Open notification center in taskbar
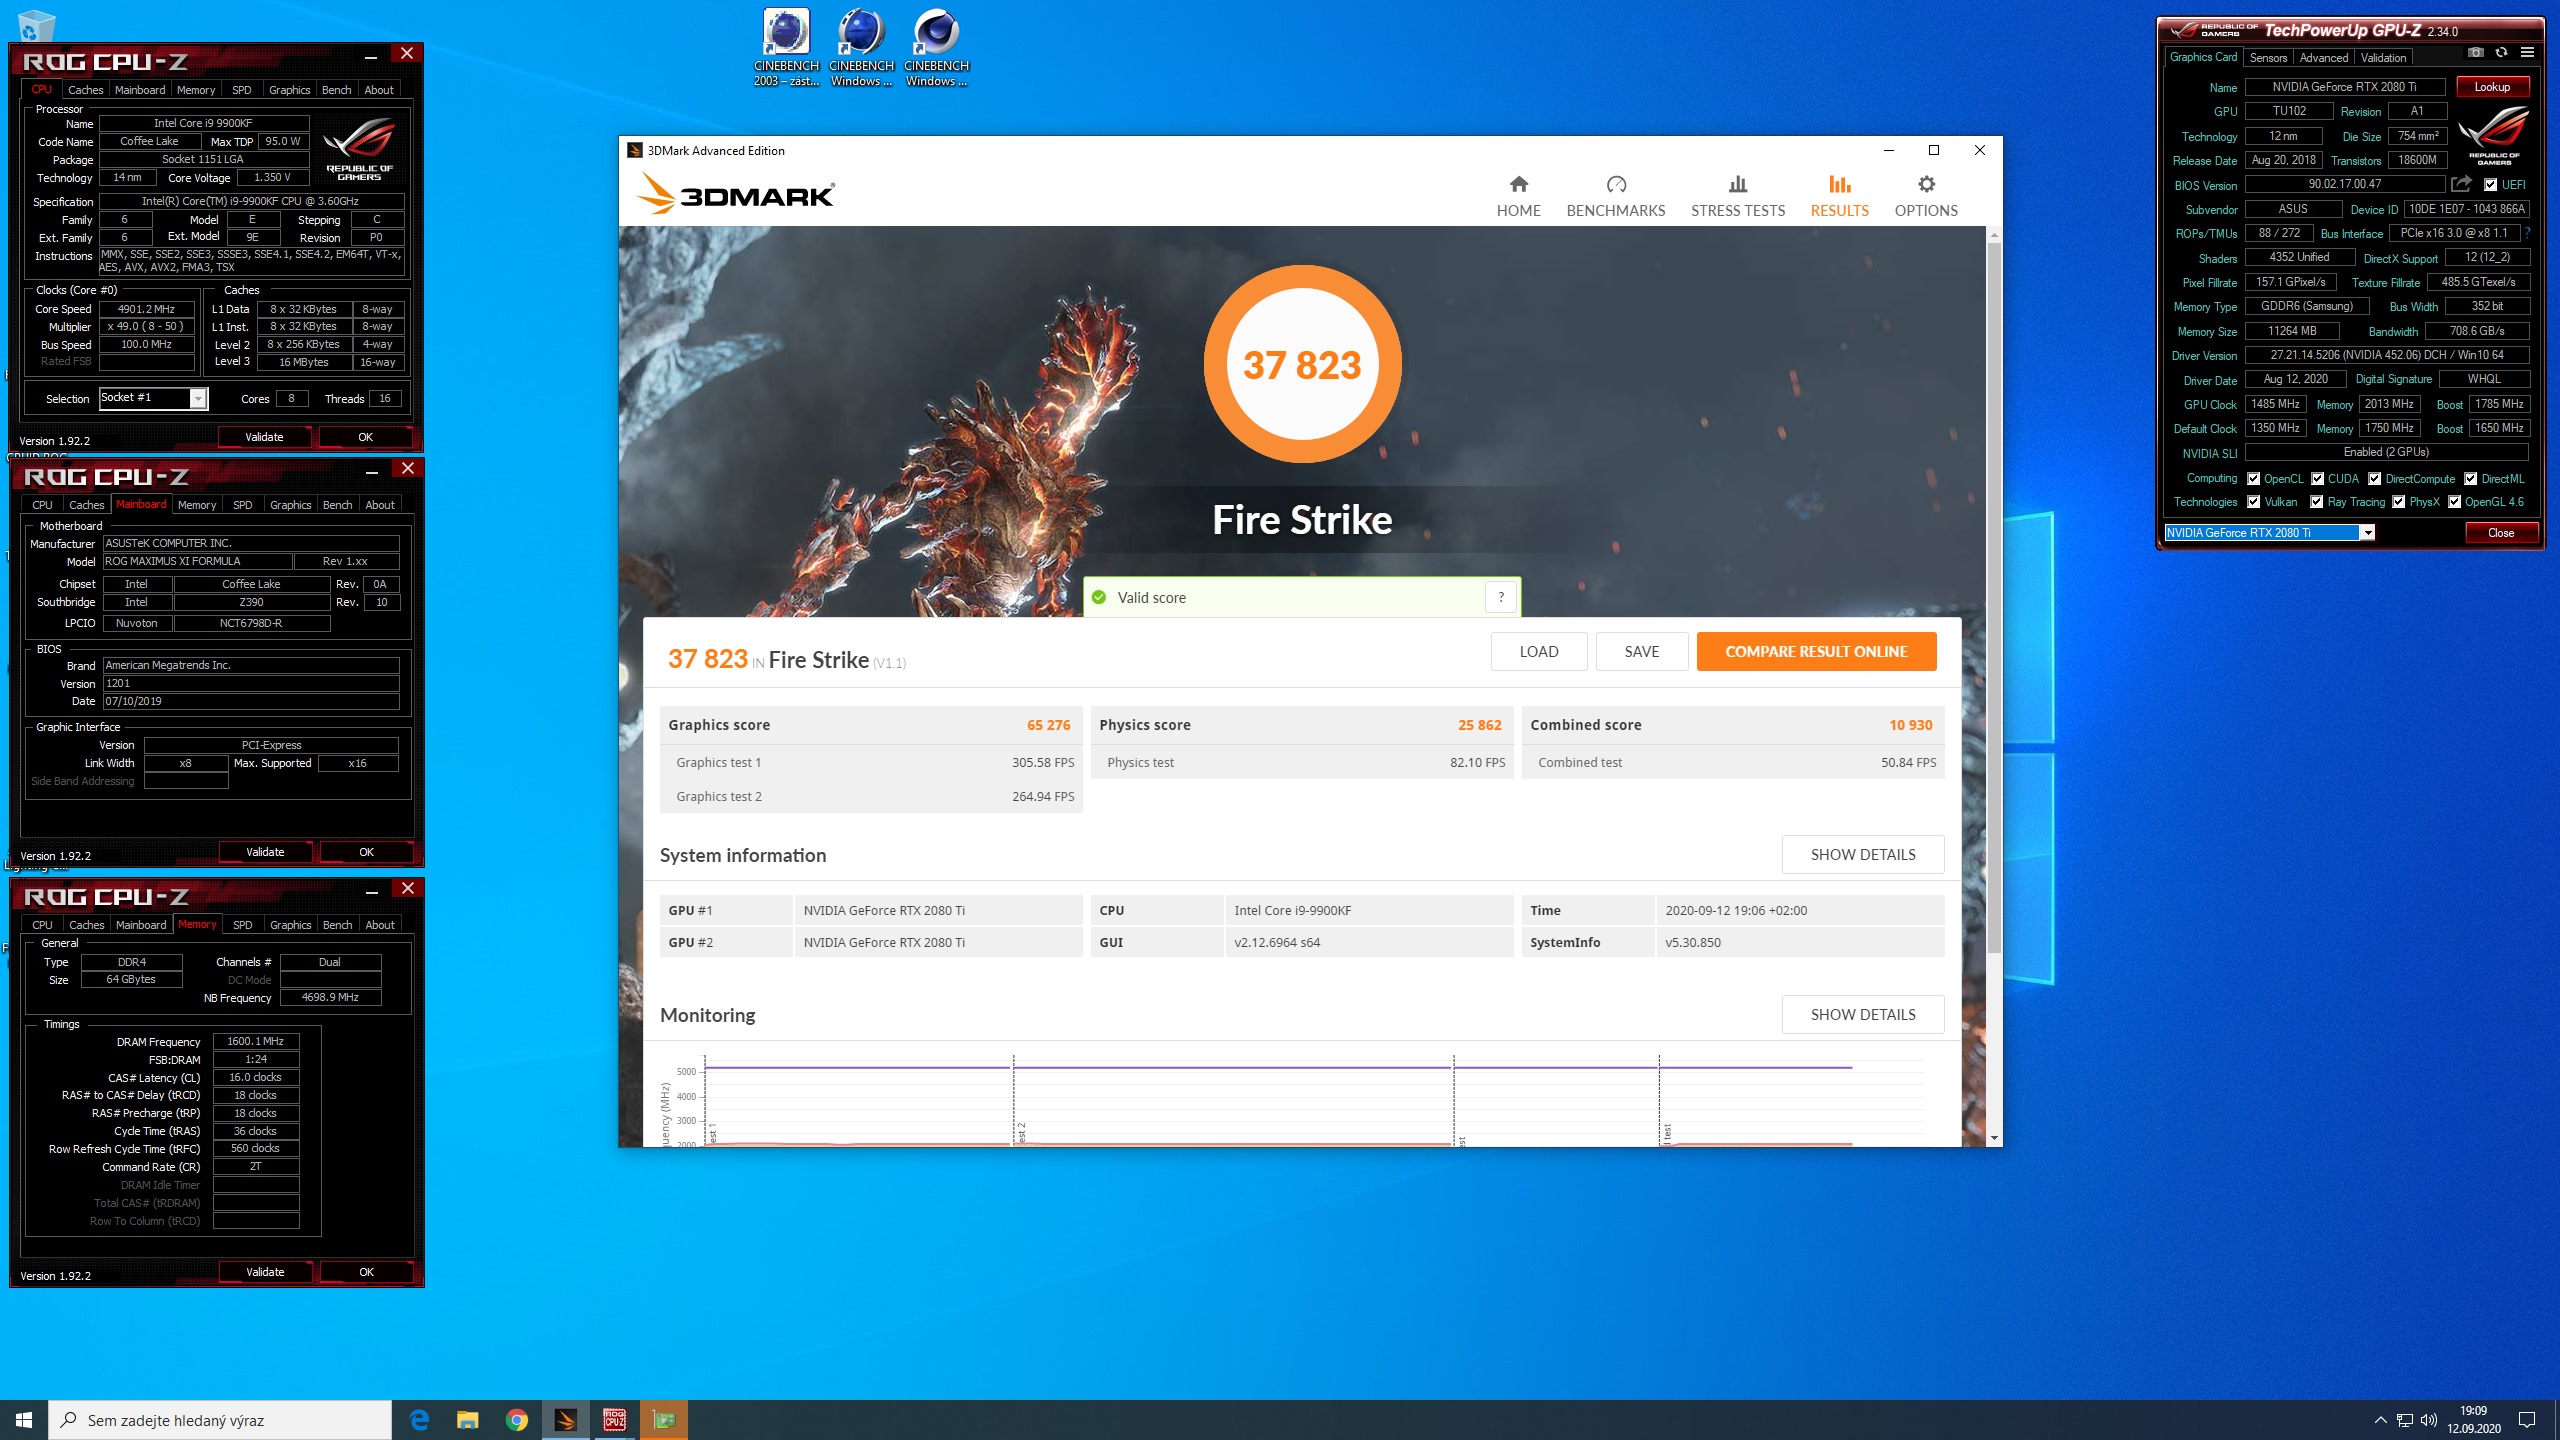2560x1440 pixels. click(2527, 1420)
